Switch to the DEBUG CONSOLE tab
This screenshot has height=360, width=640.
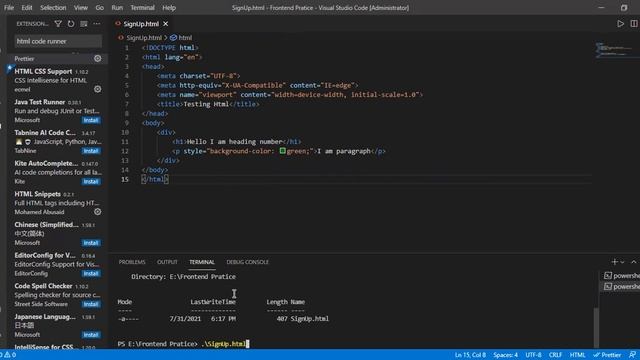(x=248, y=262)
